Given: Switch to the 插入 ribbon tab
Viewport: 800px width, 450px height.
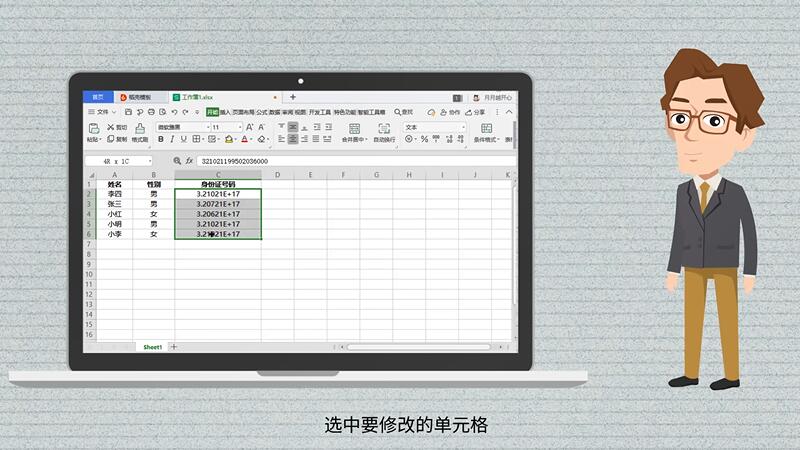Looking at the screenshot, I should (225, 113).
